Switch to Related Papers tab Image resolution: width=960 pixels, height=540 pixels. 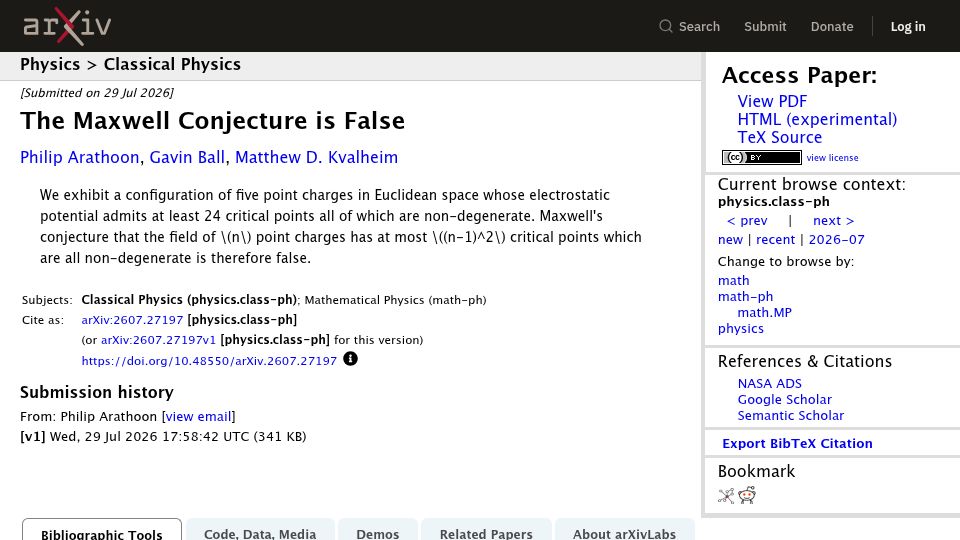point(486,530)
